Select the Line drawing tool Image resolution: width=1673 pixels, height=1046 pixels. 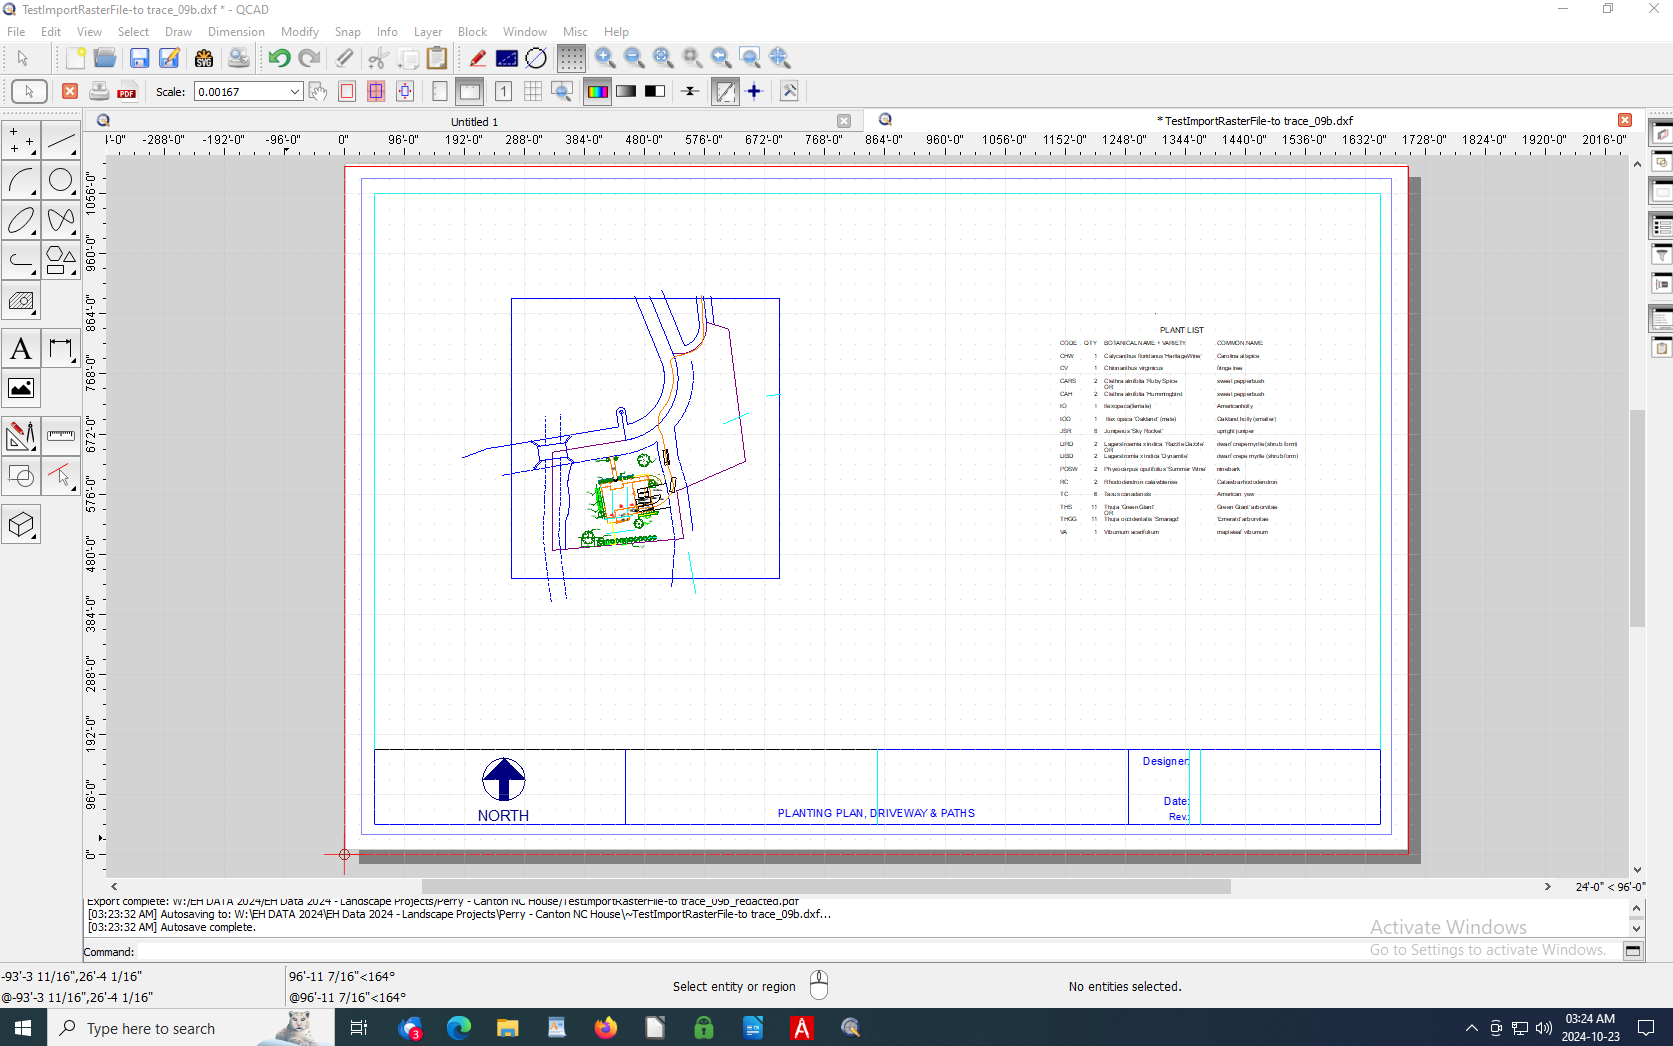(x=61, y=141)
